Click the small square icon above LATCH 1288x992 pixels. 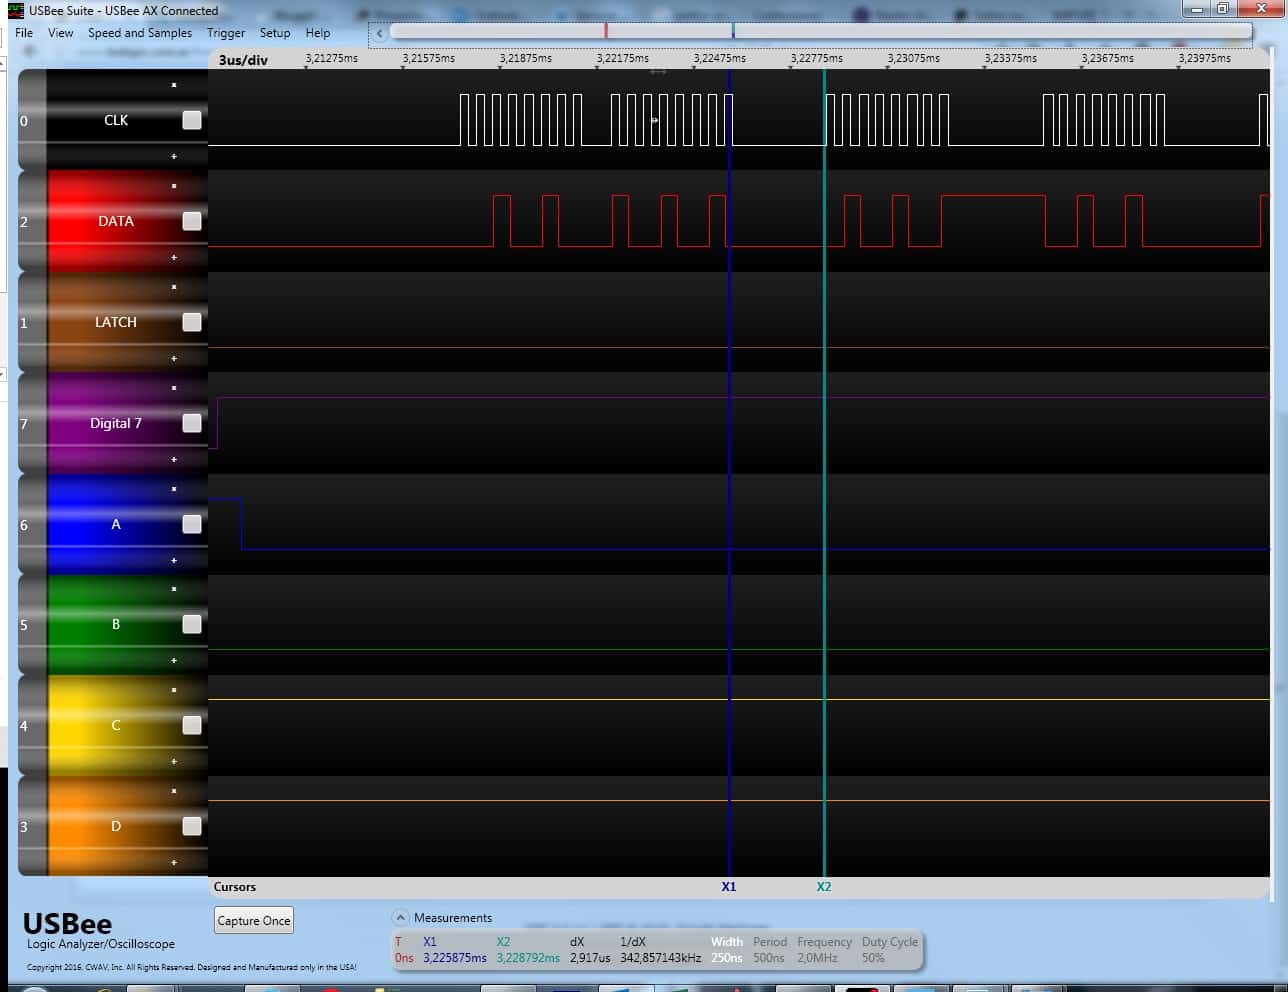pos(174,287)
